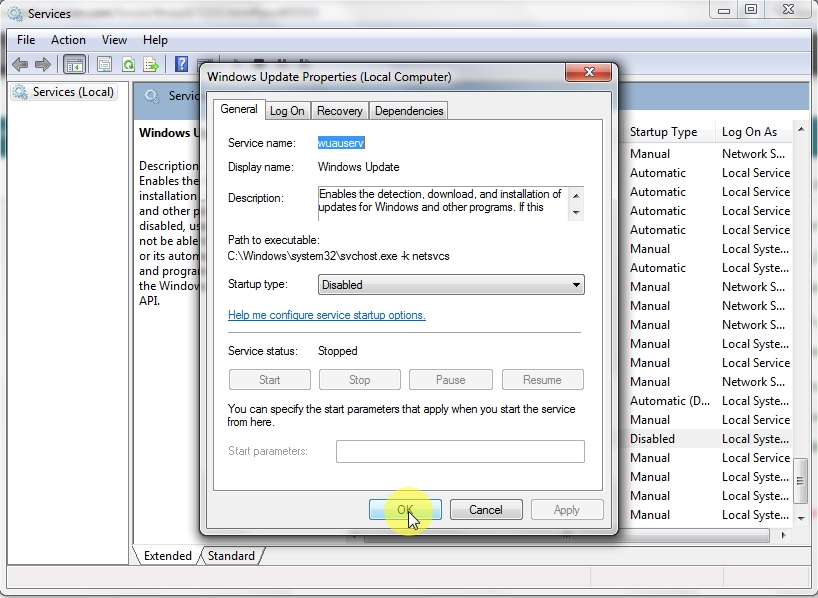Viewport: 818px width, 598px height.
Task: Open 'Help me configure service startup options' link
Action: tap(327, 315)
